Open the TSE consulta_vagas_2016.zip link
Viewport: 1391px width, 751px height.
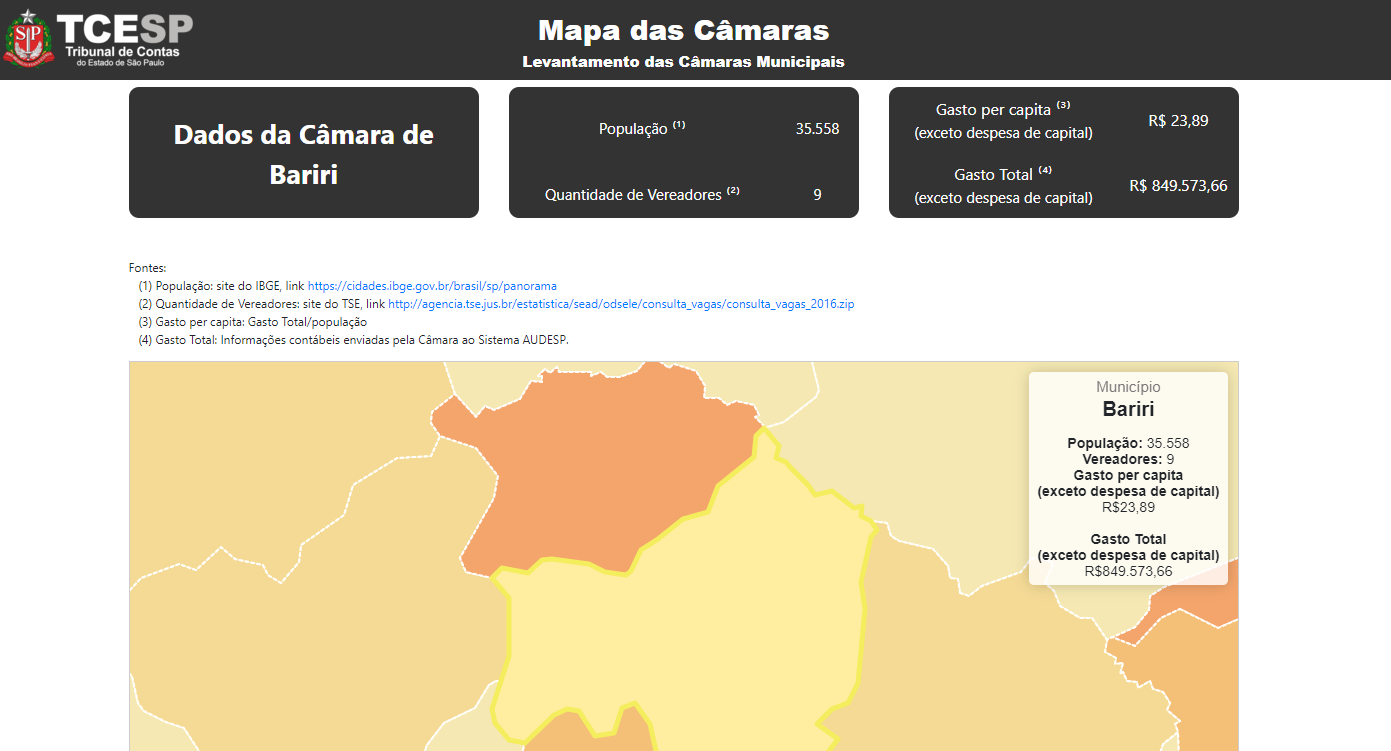click(x=620, y=304)
